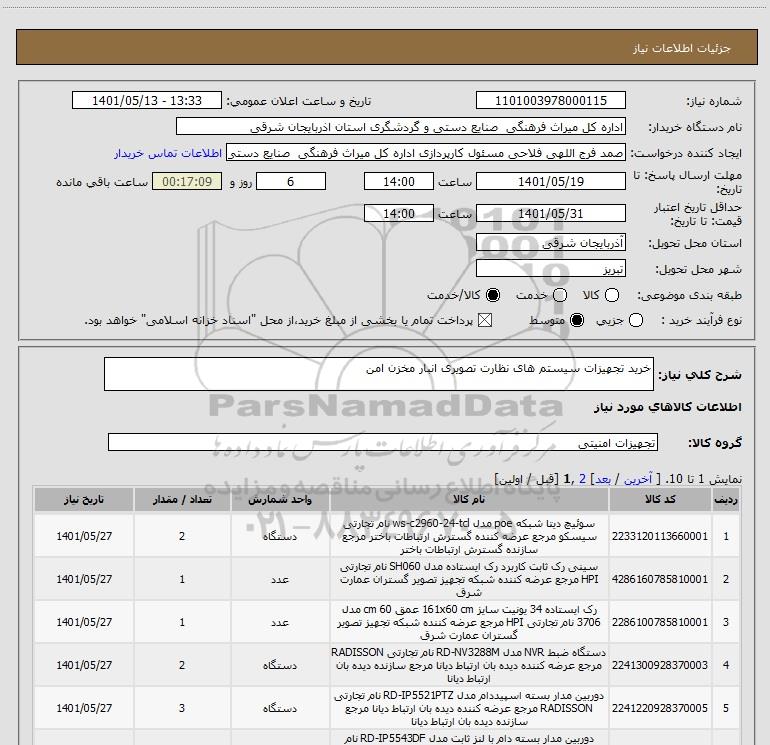The height and width of the screenshot is (745, 770).
Task: Select the کالا/خدمت radio button
Action: (x=493, y=295)
